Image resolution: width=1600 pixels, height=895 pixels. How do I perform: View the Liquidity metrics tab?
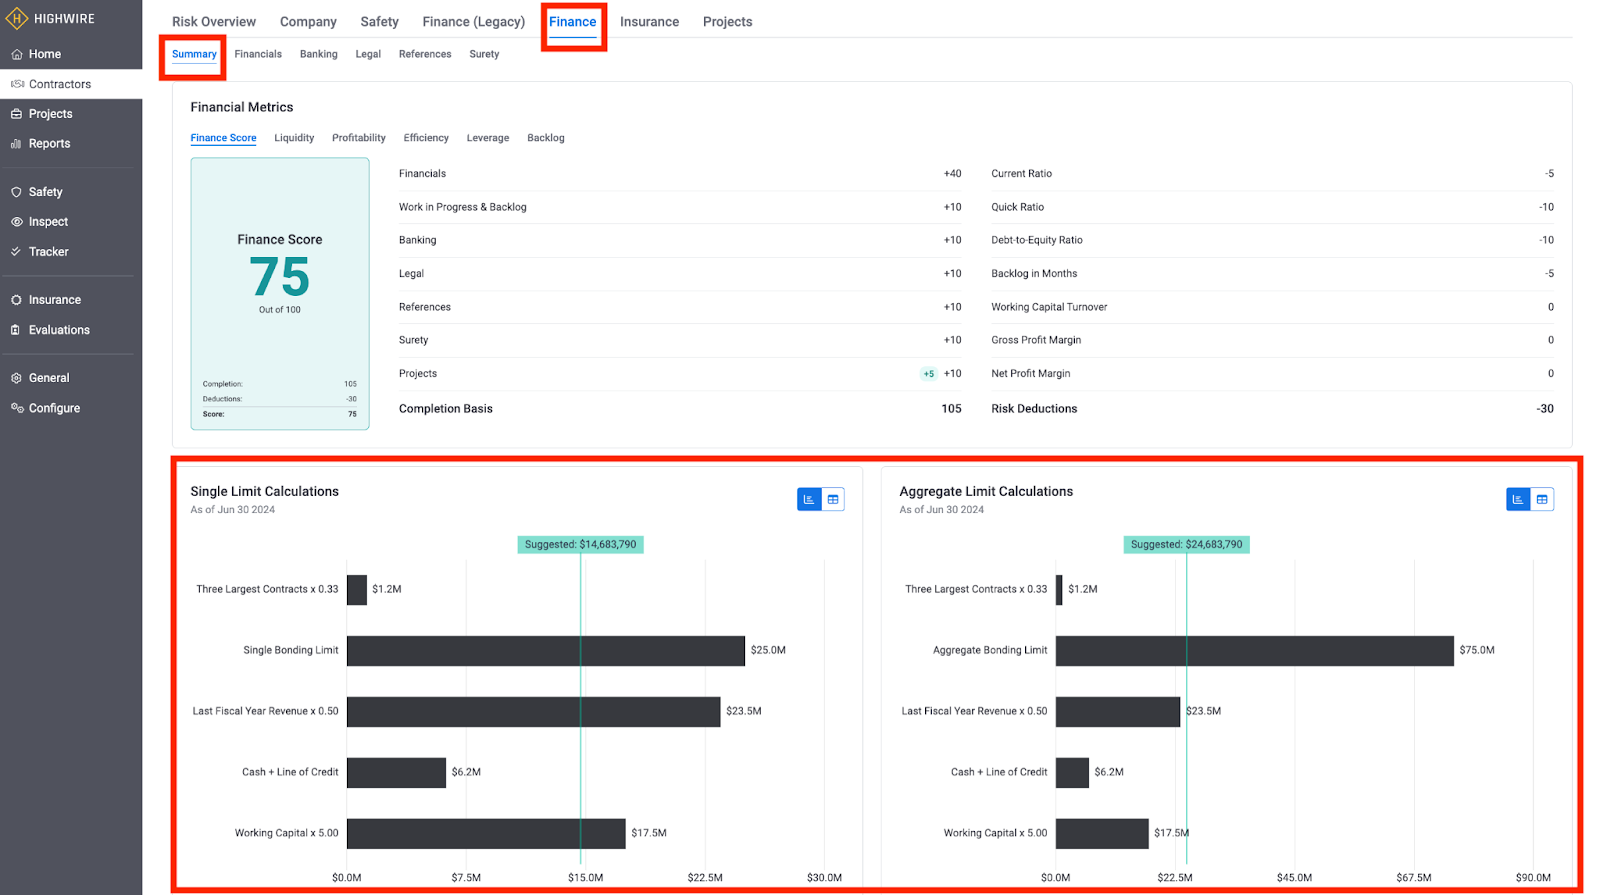294,138
